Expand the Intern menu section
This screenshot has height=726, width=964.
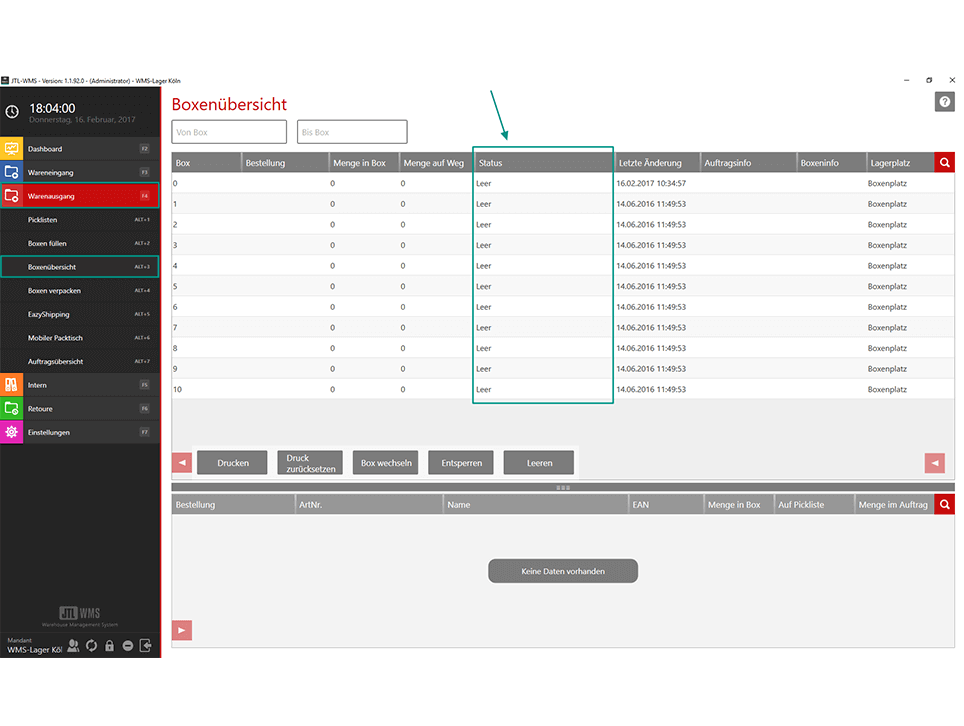[x=80, y=385]
